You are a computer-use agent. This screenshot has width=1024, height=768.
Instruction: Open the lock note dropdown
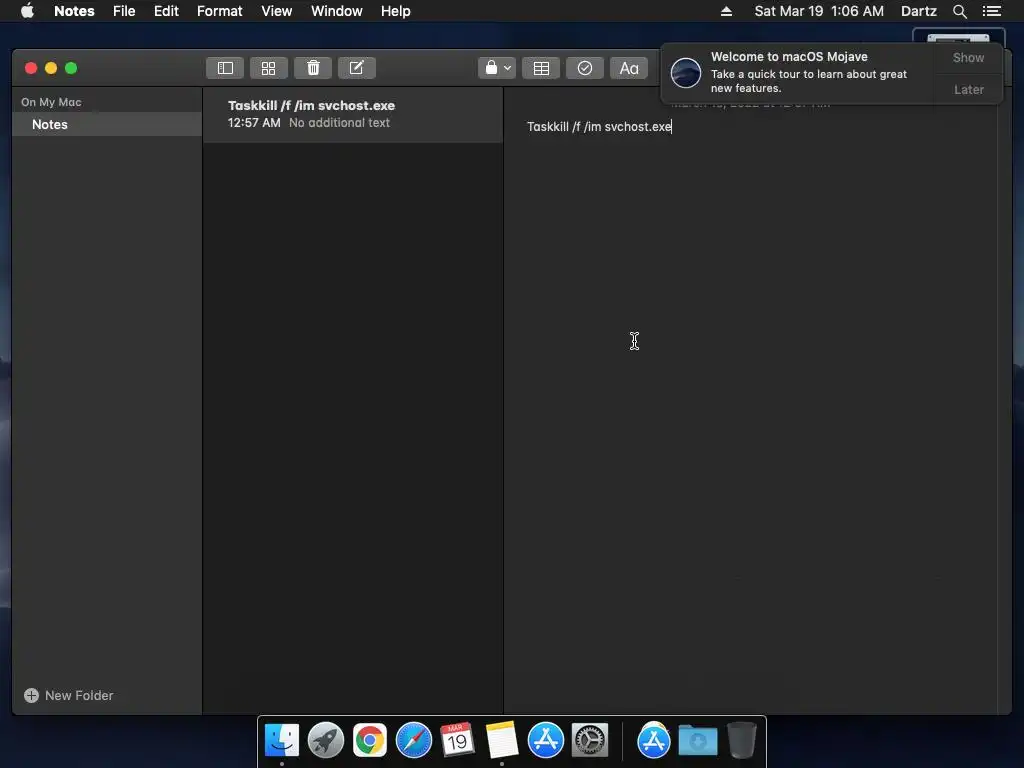pos(497,68)
